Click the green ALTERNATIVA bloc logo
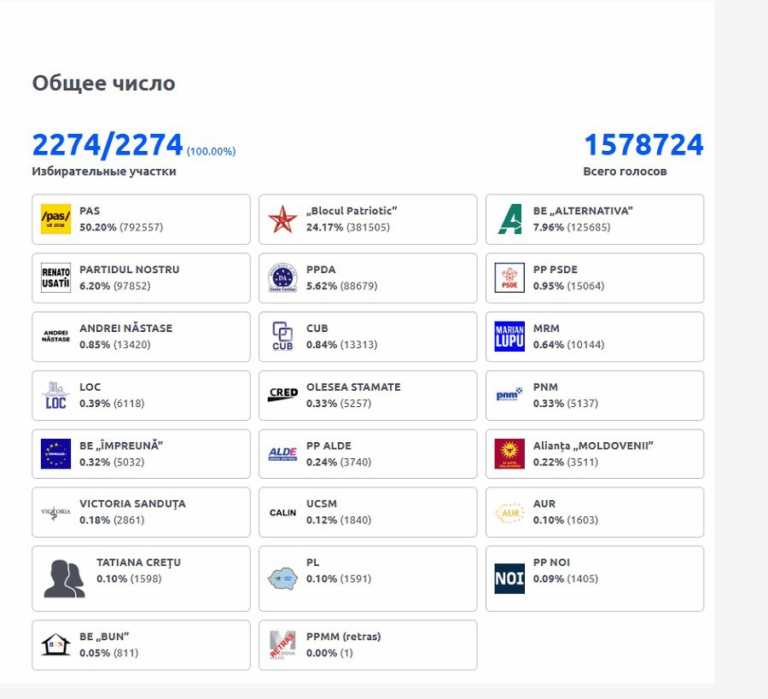 coord(509,219)
